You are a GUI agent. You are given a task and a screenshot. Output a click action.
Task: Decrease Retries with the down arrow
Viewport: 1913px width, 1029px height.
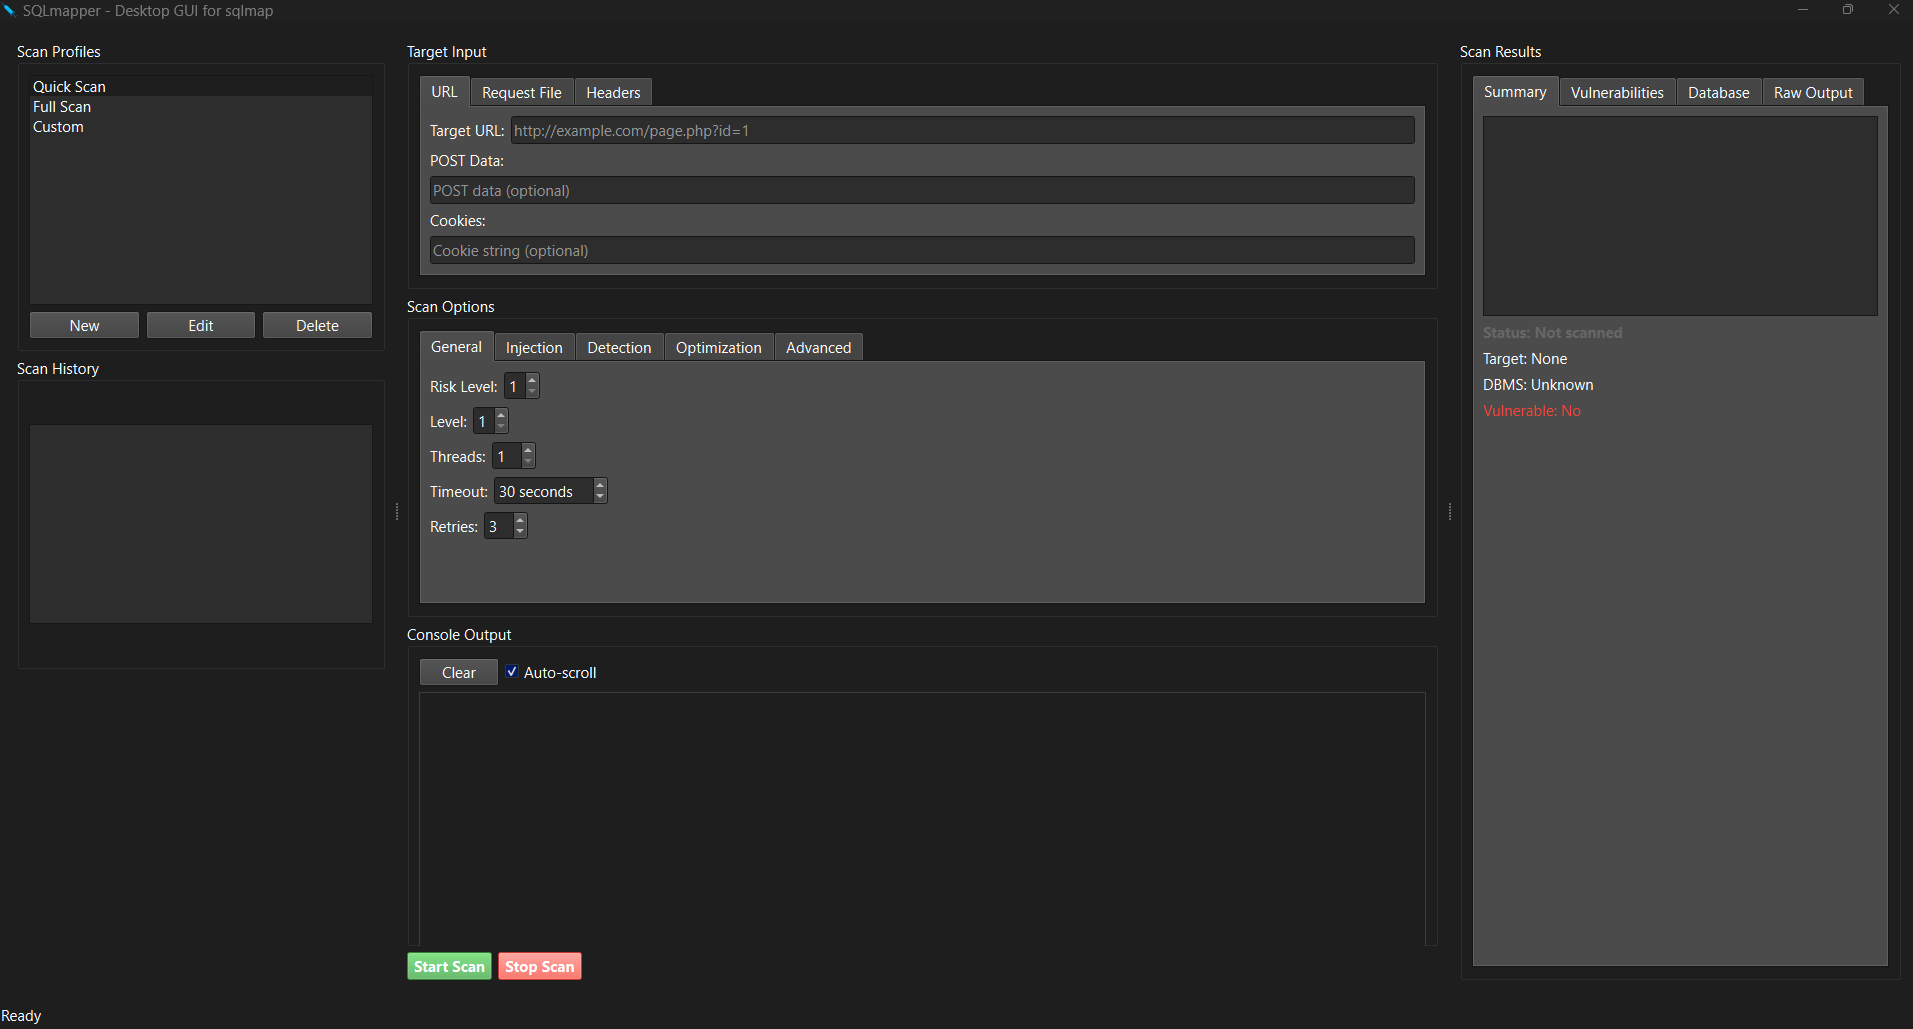(519, 531)
